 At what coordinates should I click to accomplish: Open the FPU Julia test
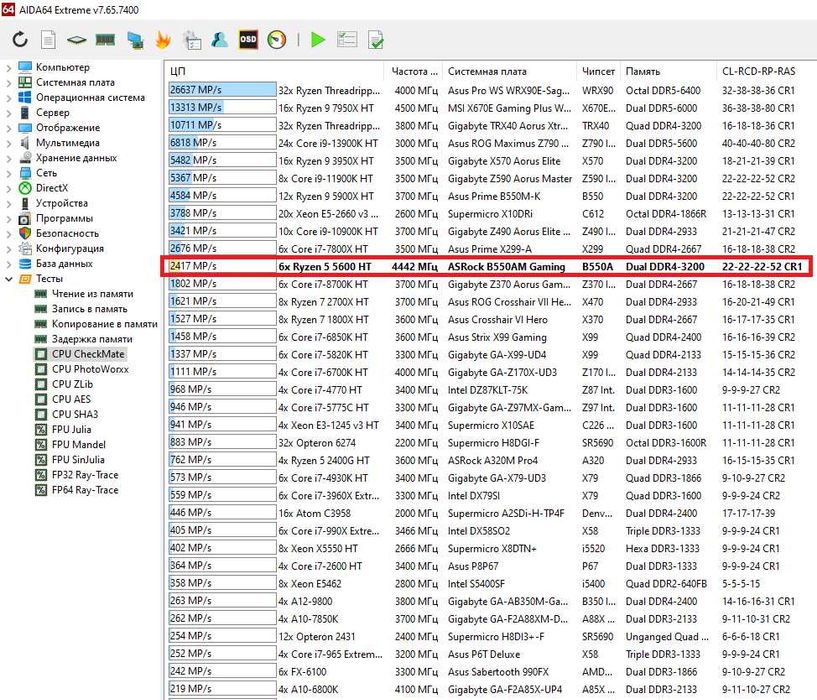click(x=71, y=430)
